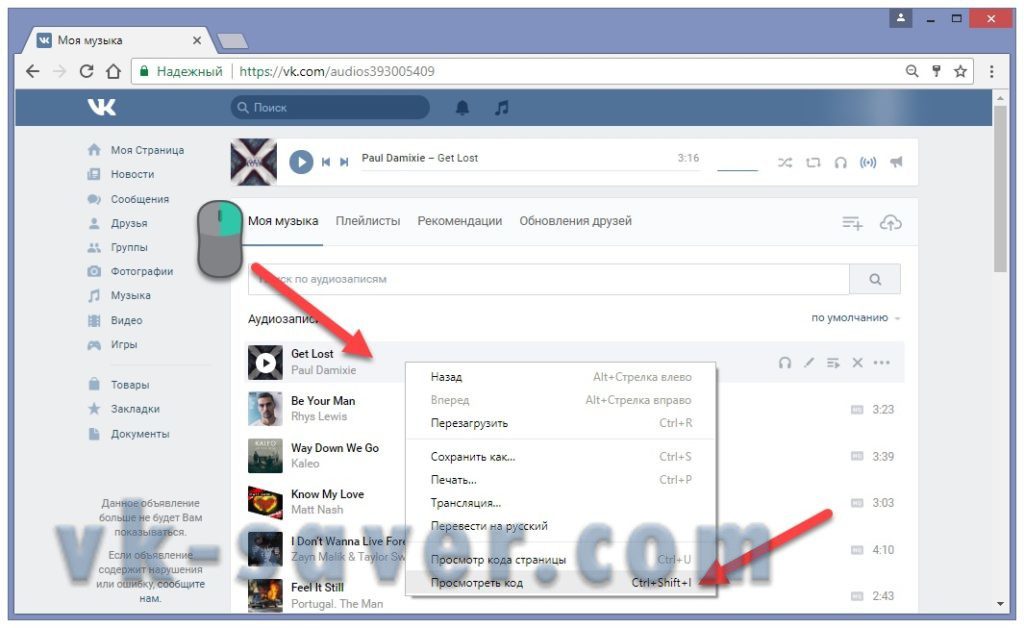Choose Печать... in context menu
1024x628 pixels.
pos(561,480)
